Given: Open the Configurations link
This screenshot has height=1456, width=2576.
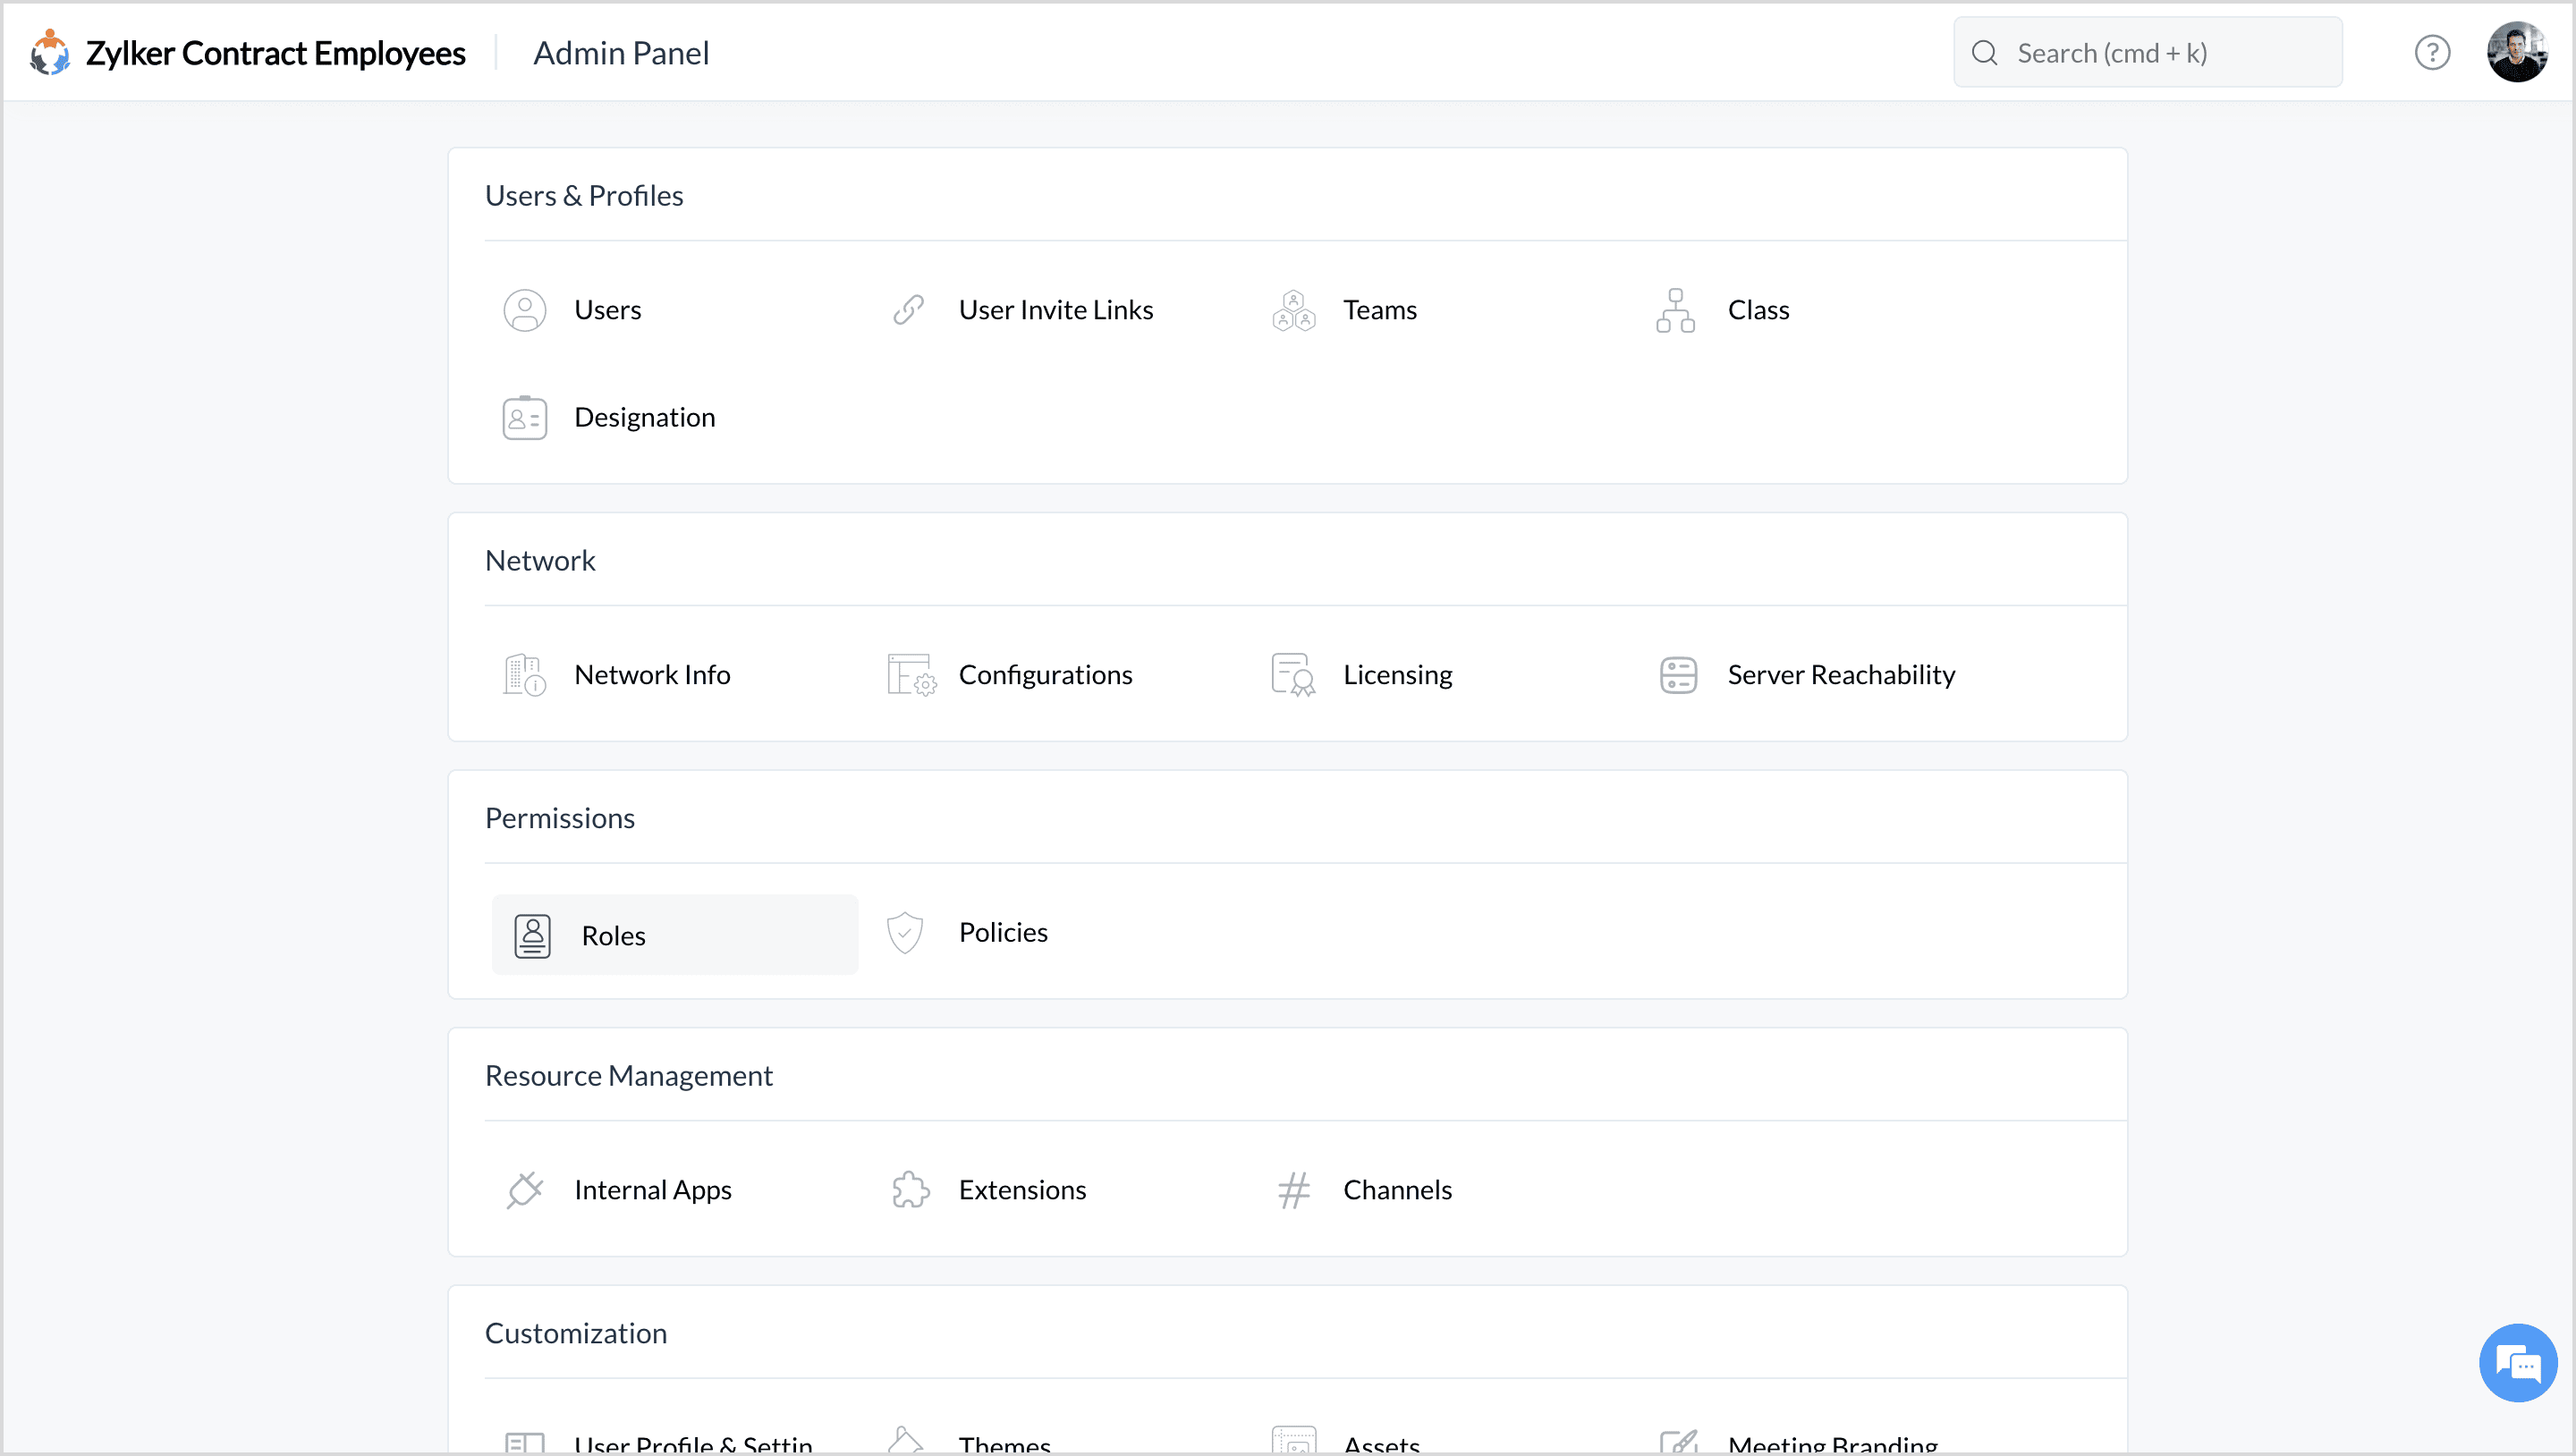Looking at the screenshot, I should coord(1045,675).
